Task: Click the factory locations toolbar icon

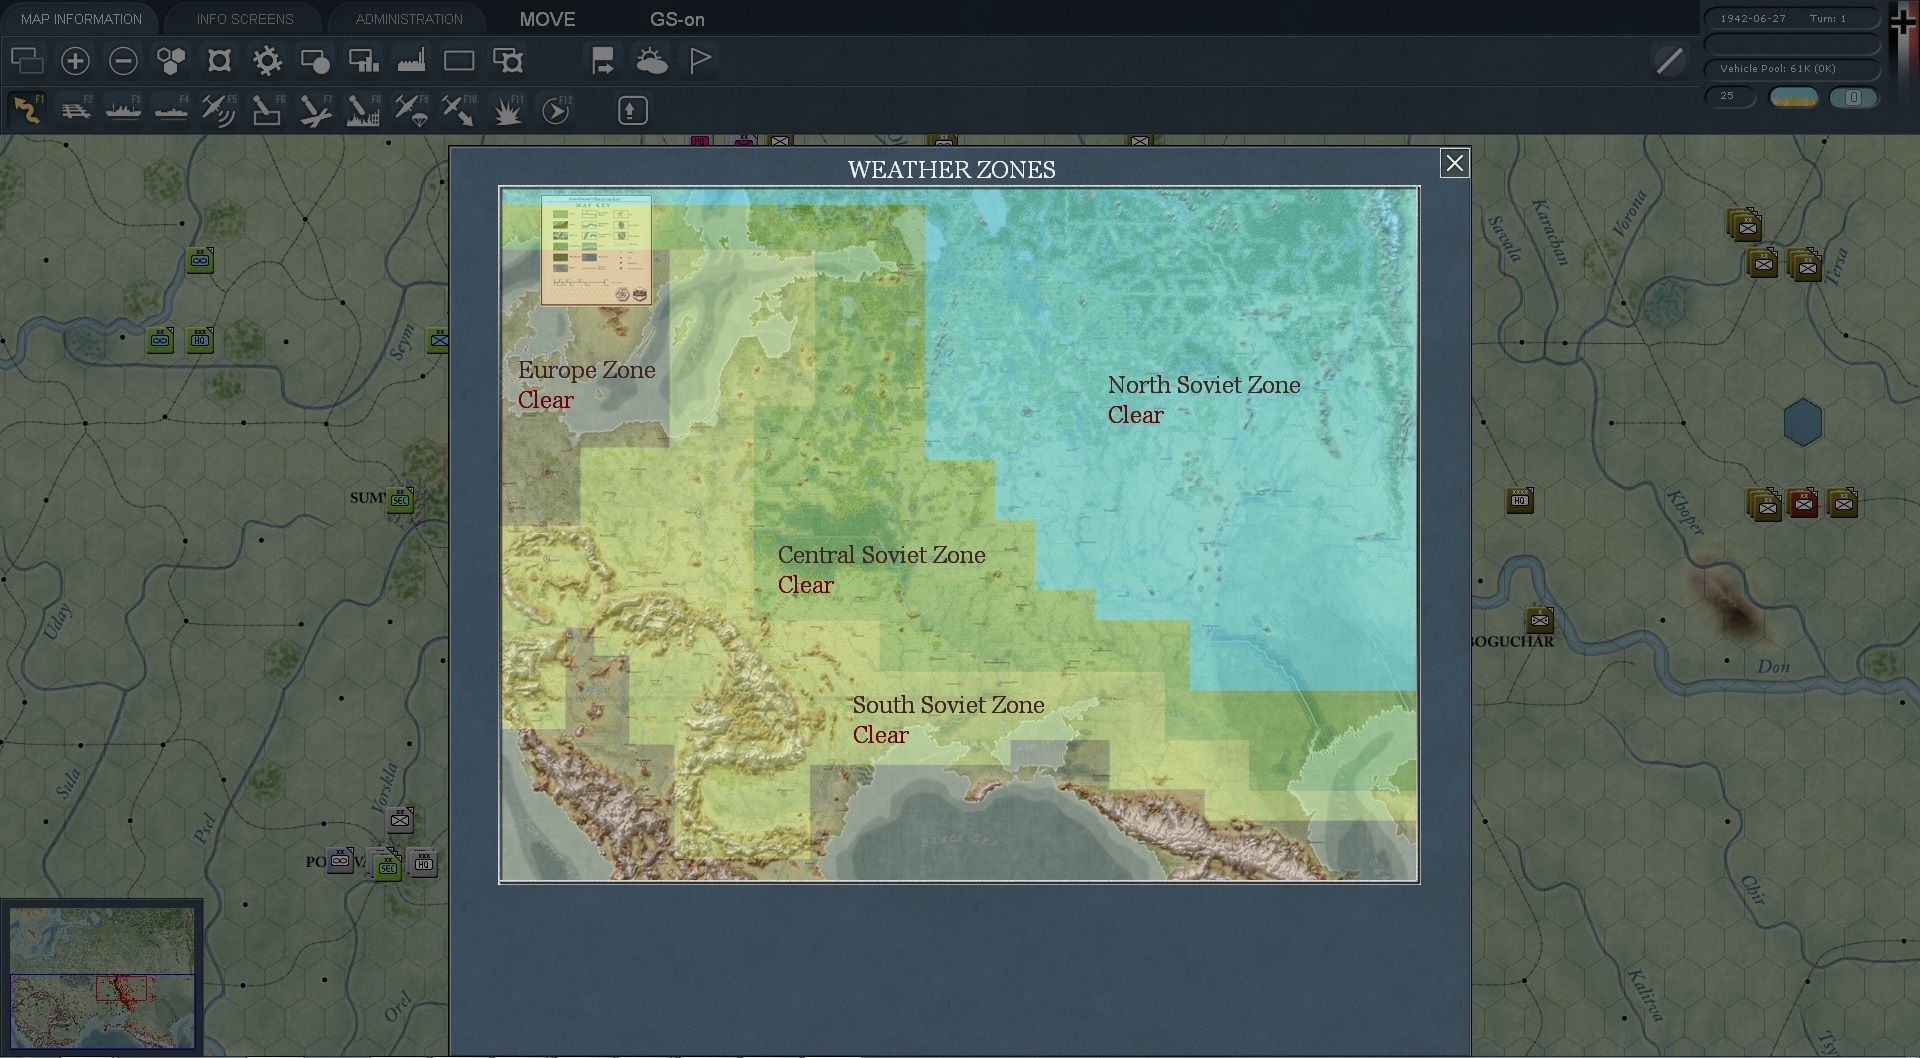Action: coord(411,60)
